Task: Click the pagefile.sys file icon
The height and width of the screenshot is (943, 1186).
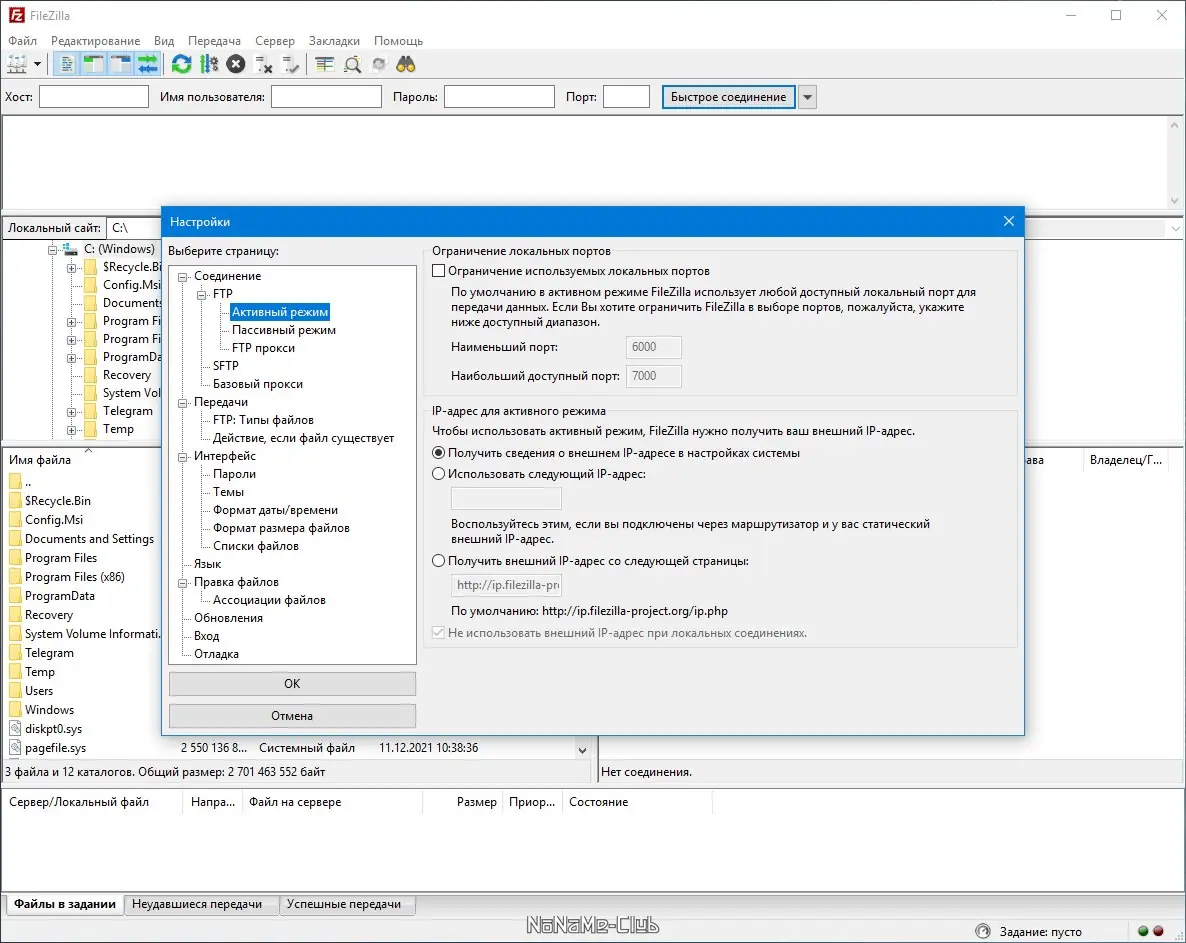Action: (15, 748)
